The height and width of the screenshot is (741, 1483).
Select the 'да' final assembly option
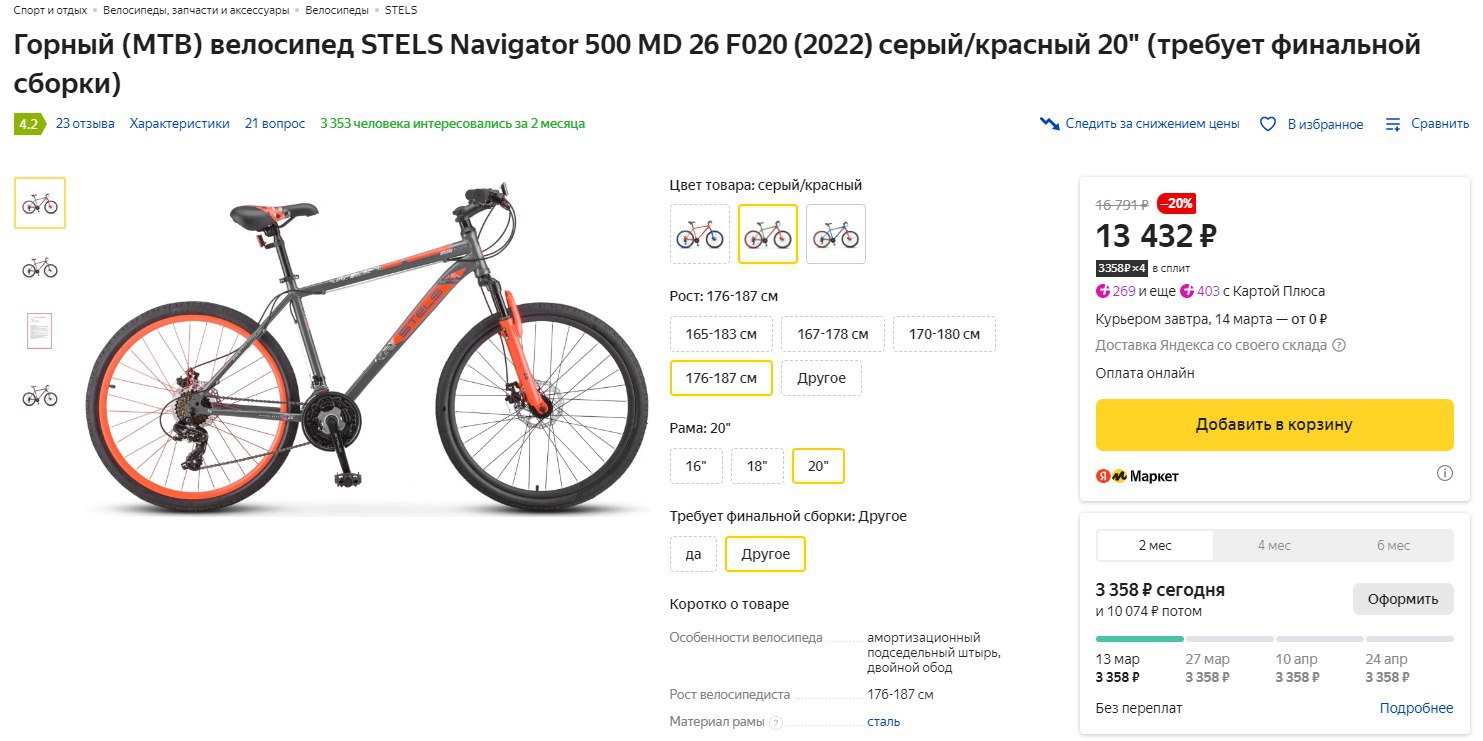point(693,554)
